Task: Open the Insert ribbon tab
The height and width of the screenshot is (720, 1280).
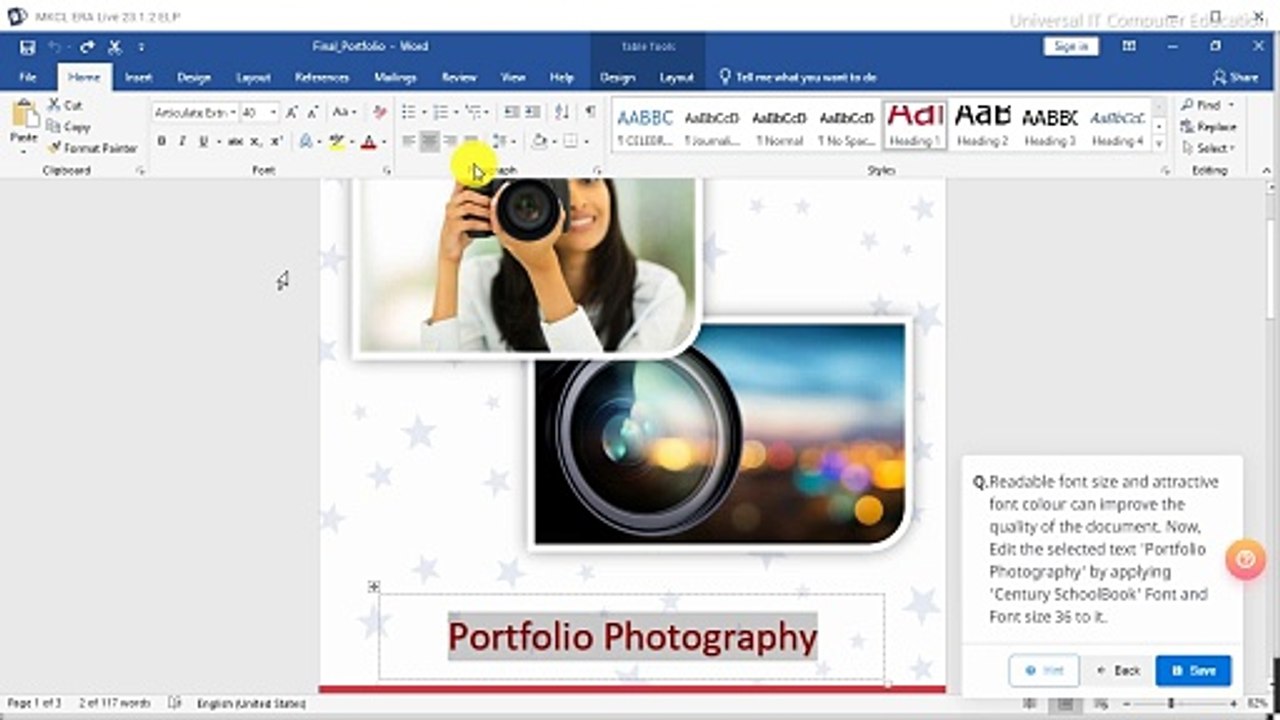Action: tap(138, 77)
